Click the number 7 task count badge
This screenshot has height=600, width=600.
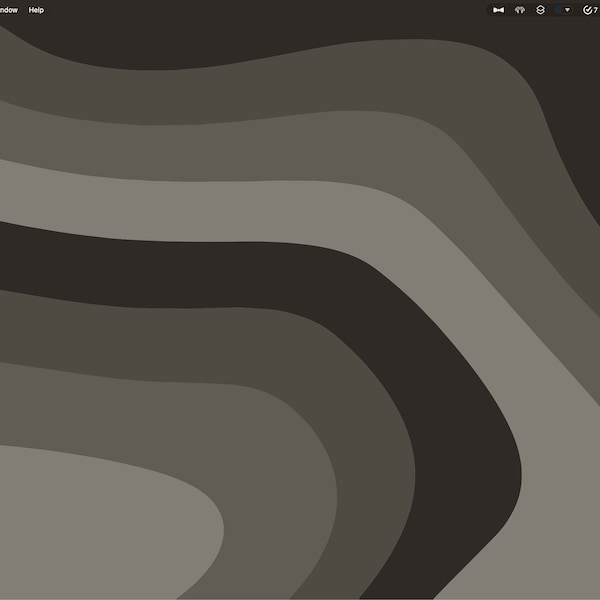(x=595, y=10)
